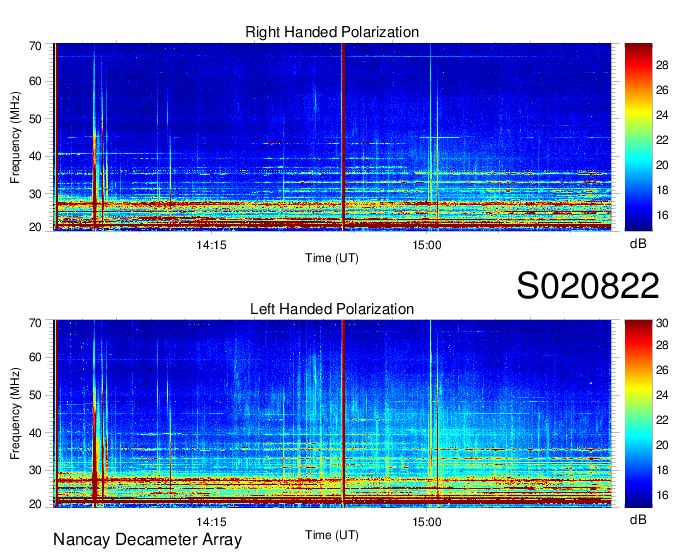Click the 30 MHz tick on the lower plot

[x=35, y=470]
